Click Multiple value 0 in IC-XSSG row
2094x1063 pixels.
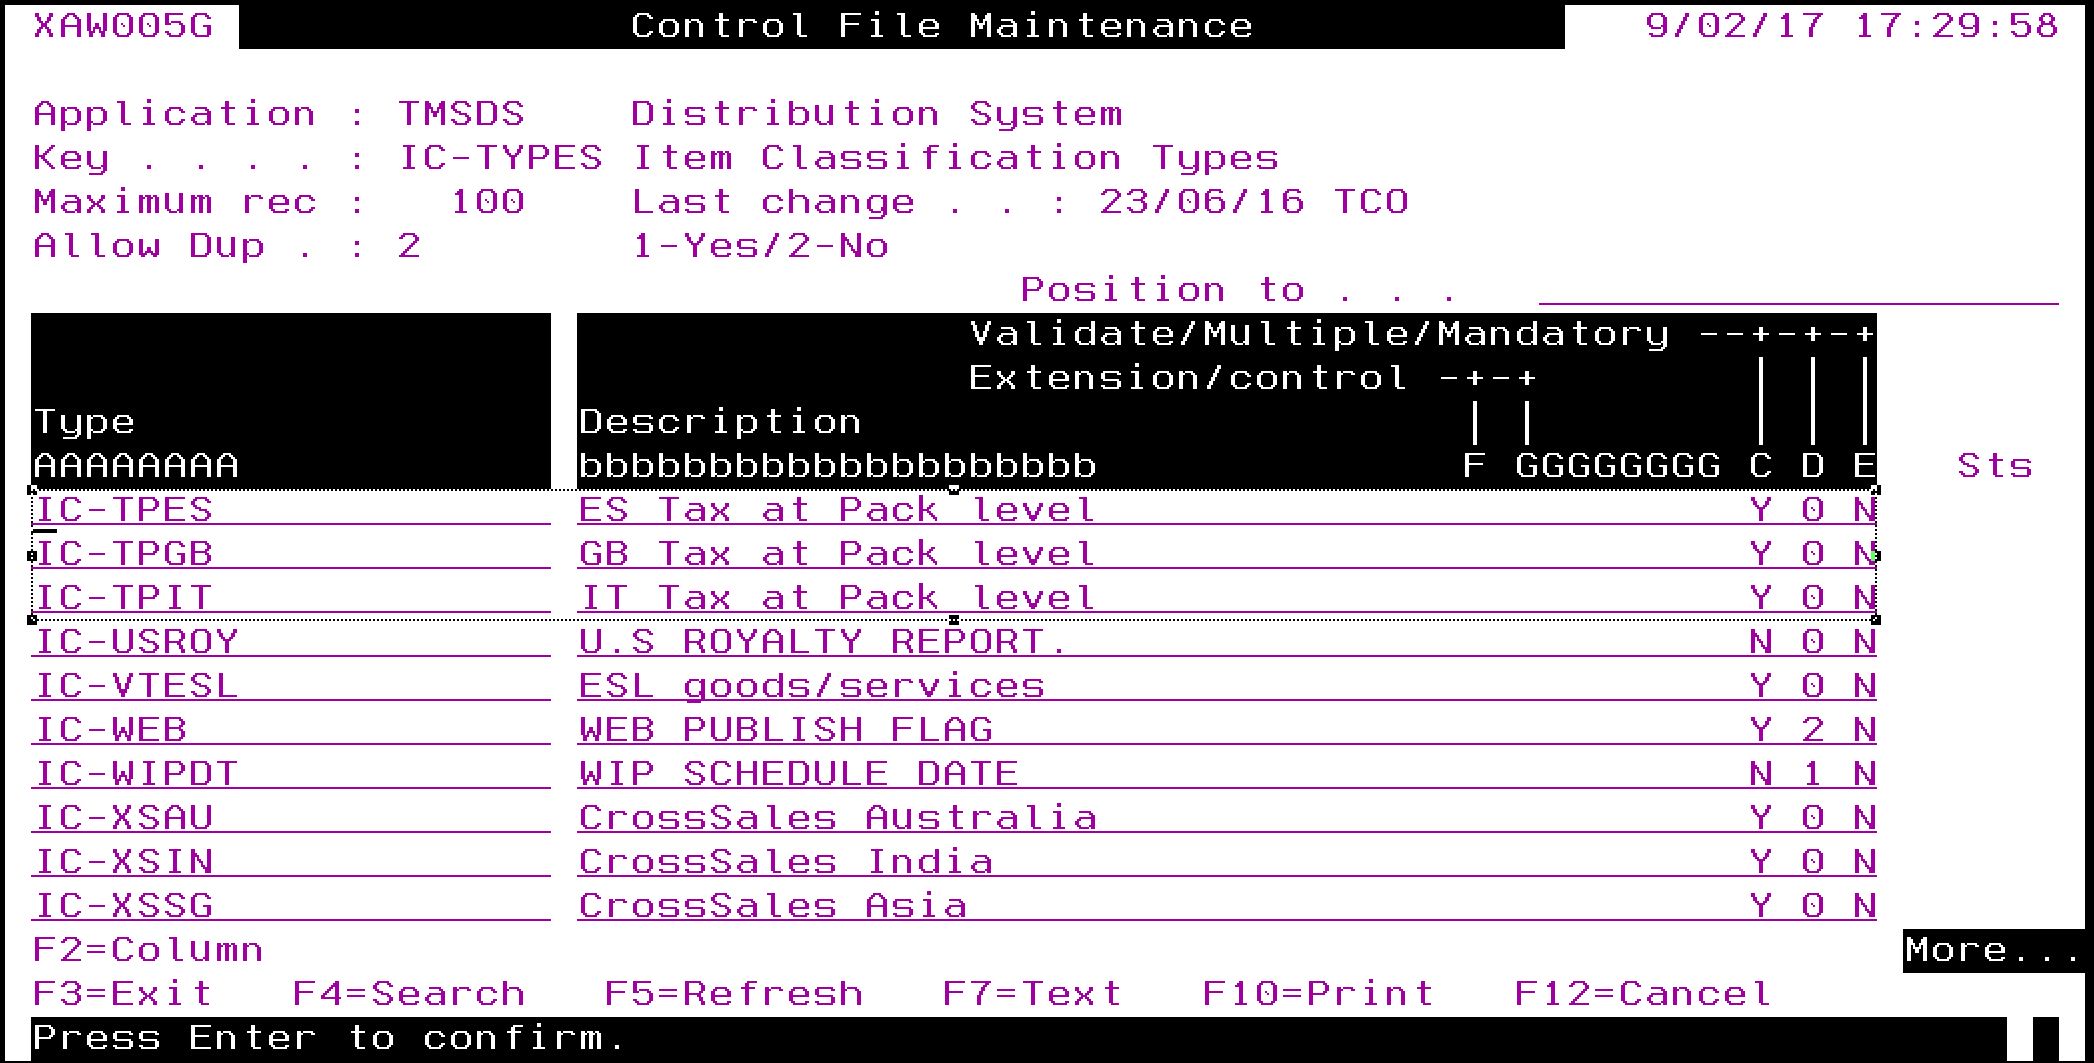point(1813,905)
